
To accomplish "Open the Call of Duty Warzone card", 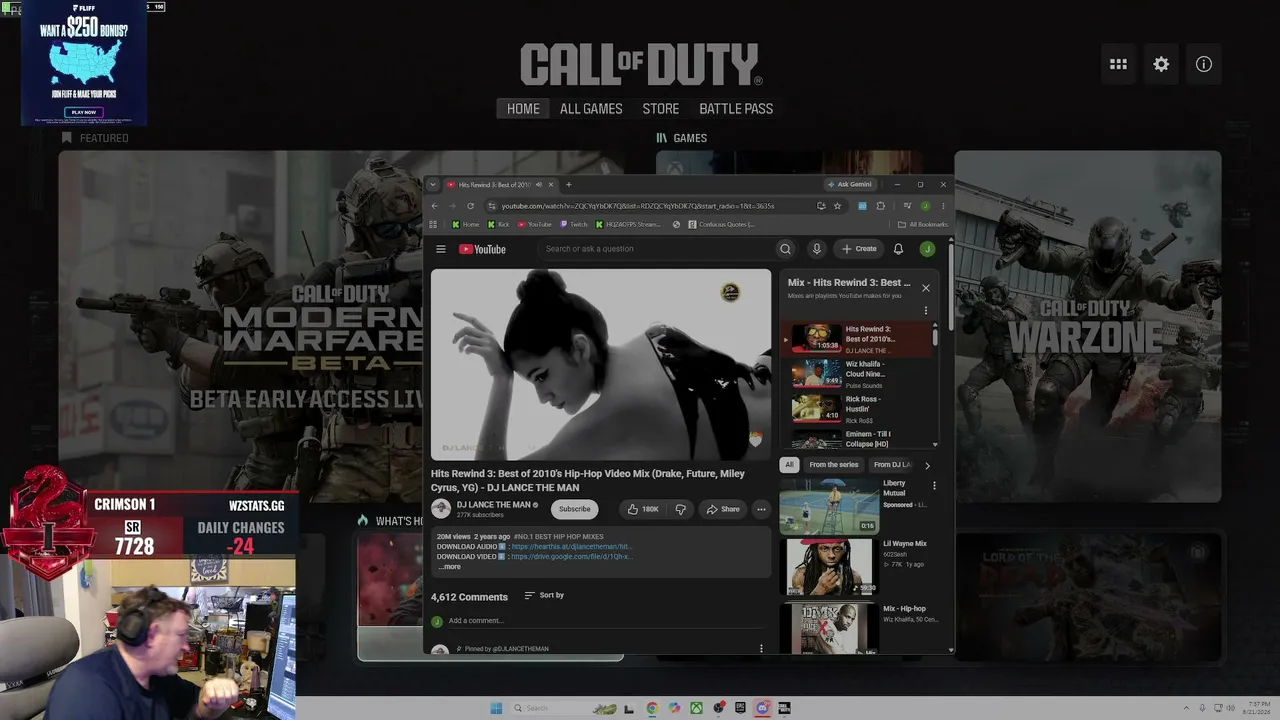I will click(x=1088, y=327).
